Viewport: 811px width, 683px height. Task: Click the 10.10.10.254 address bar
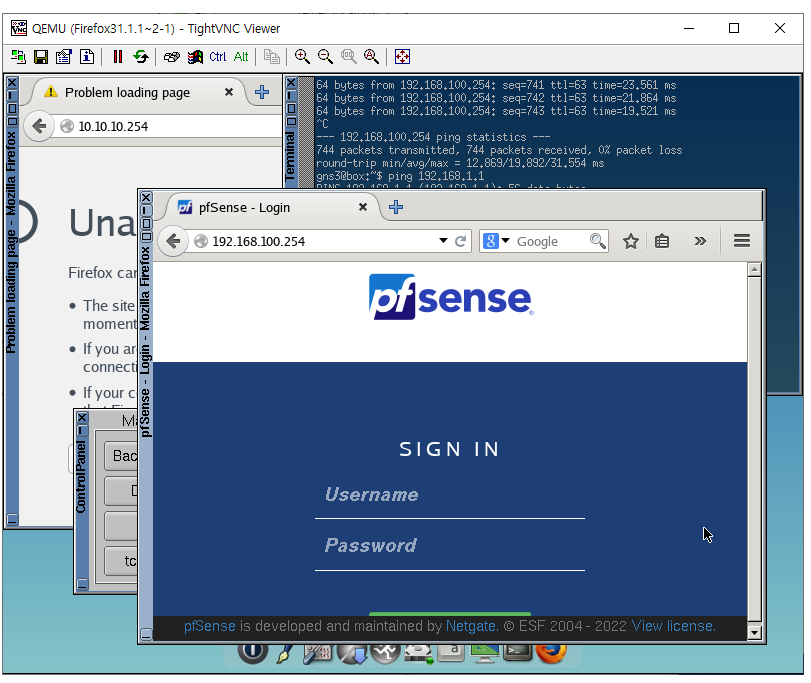pyautogui.click(x=176, y=126)
